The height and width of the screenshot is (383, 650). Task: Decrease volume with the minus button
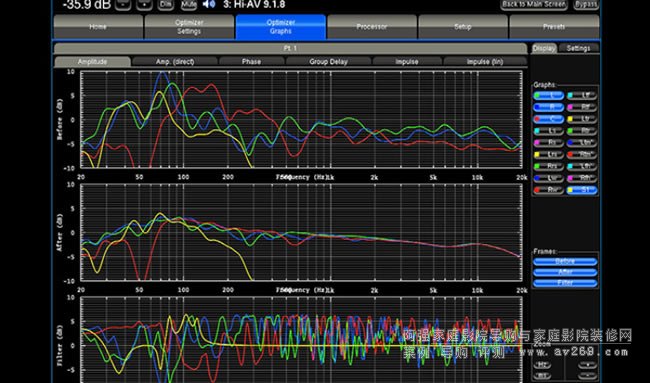point(123,4)
